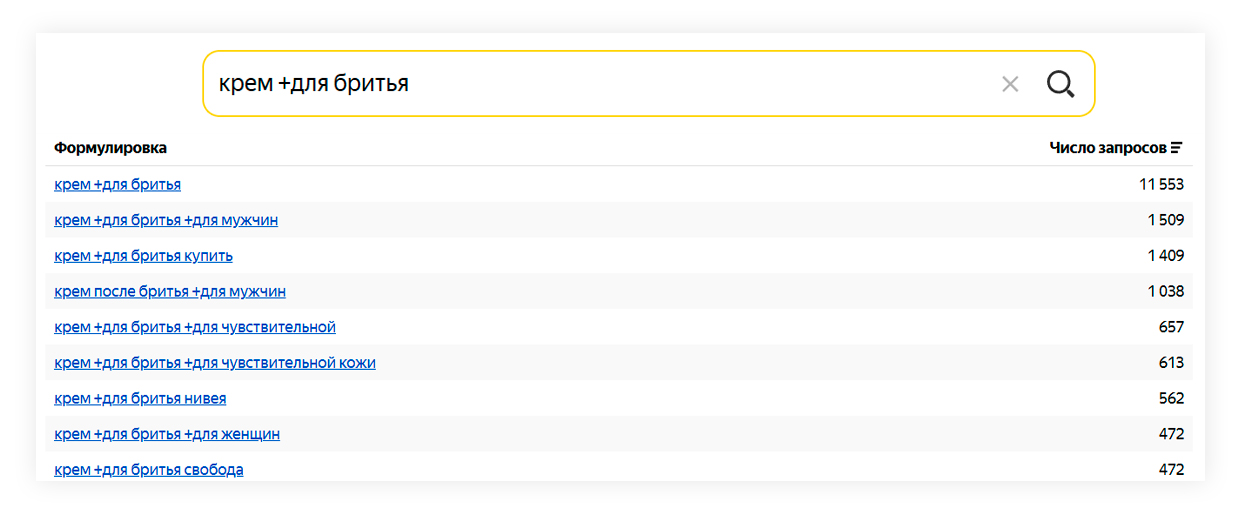Open the "крем +для бритья" link
This screenshot has width=1240, height=514.
tap(117, 185)
